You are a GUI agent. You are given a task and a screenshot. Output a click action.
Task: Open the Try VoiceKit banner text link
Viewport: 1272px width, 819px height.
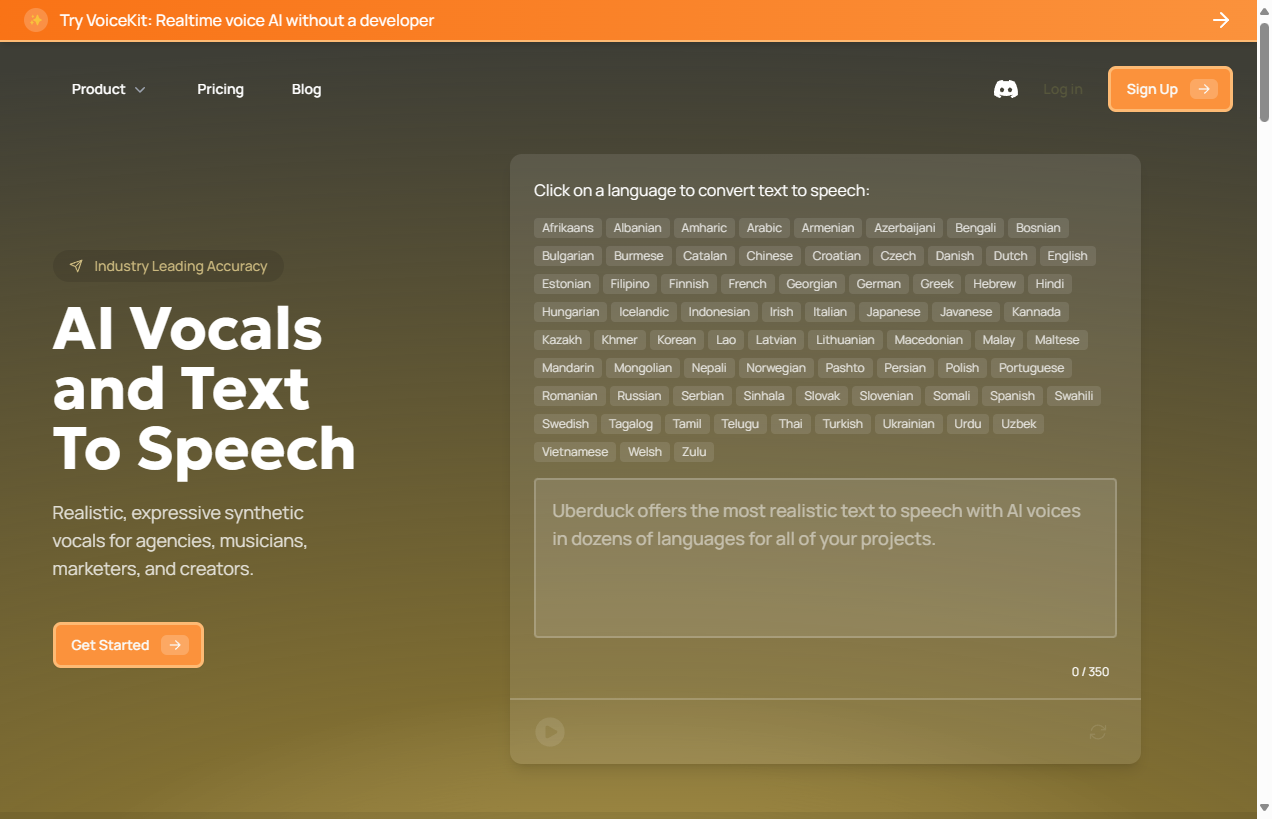pyautogui.click(x=247, y=20)
